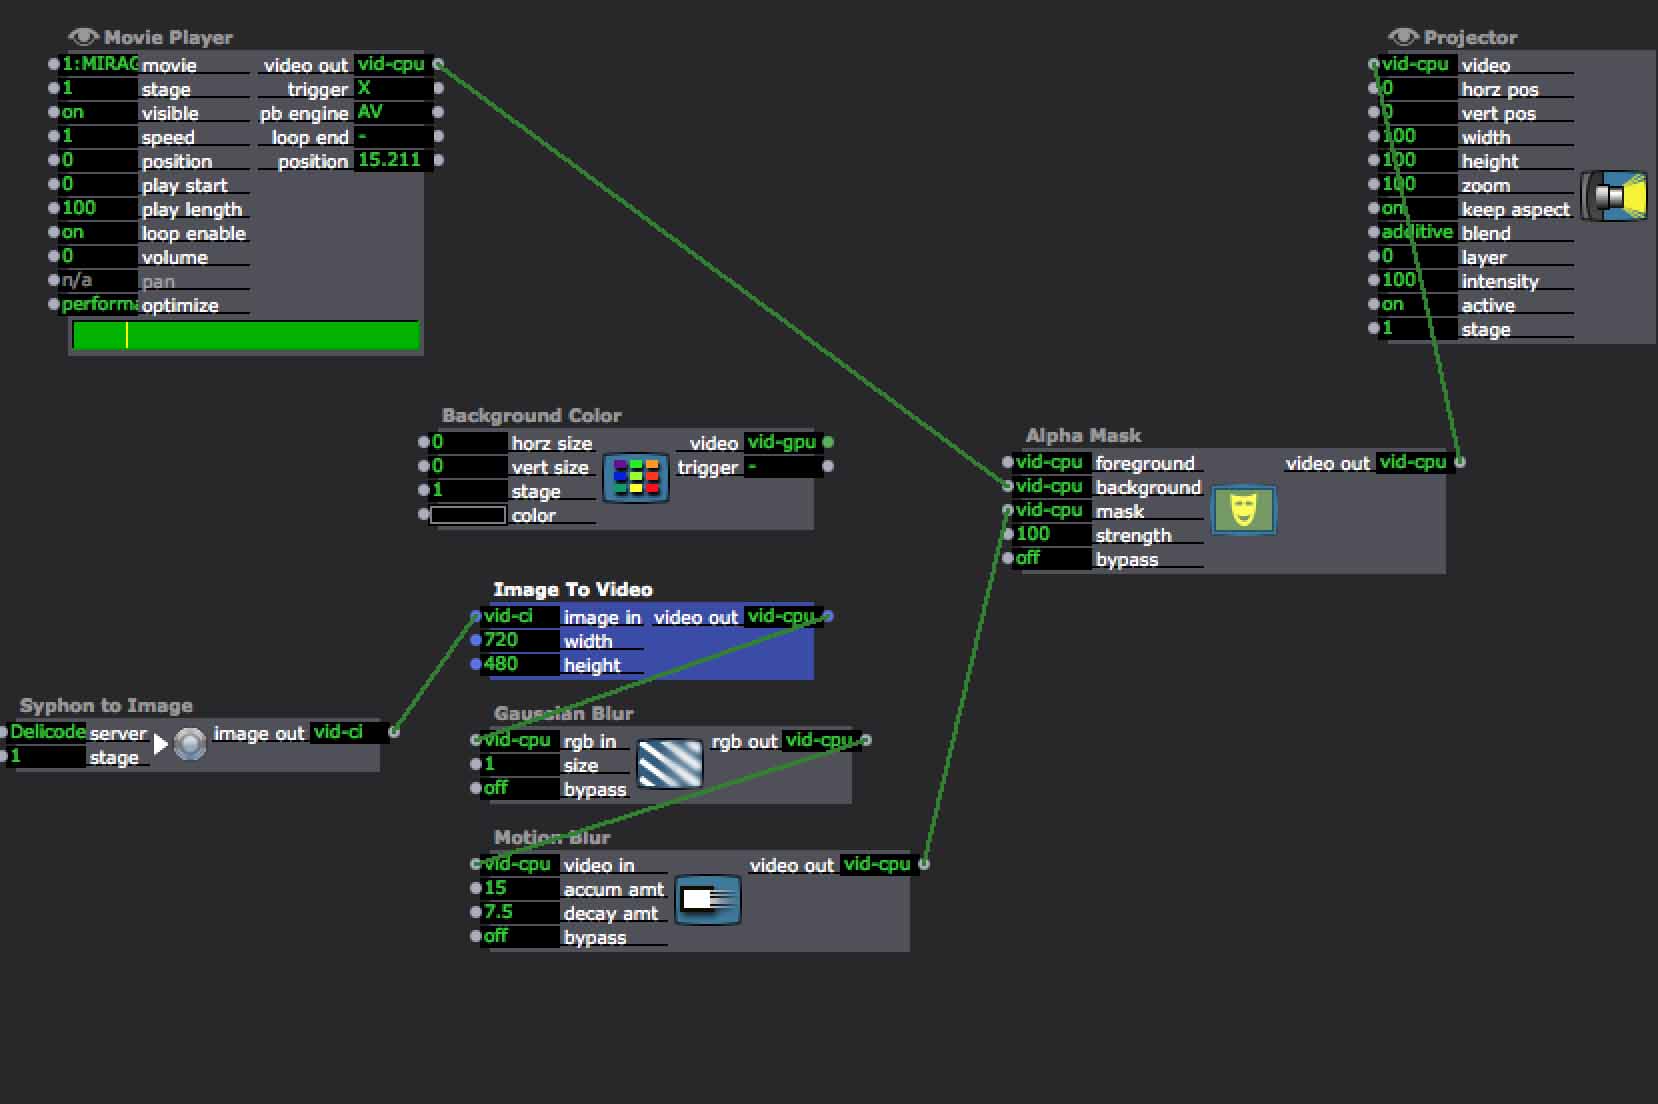Toggle the Projector eye icon

(x=1402, y=37)
